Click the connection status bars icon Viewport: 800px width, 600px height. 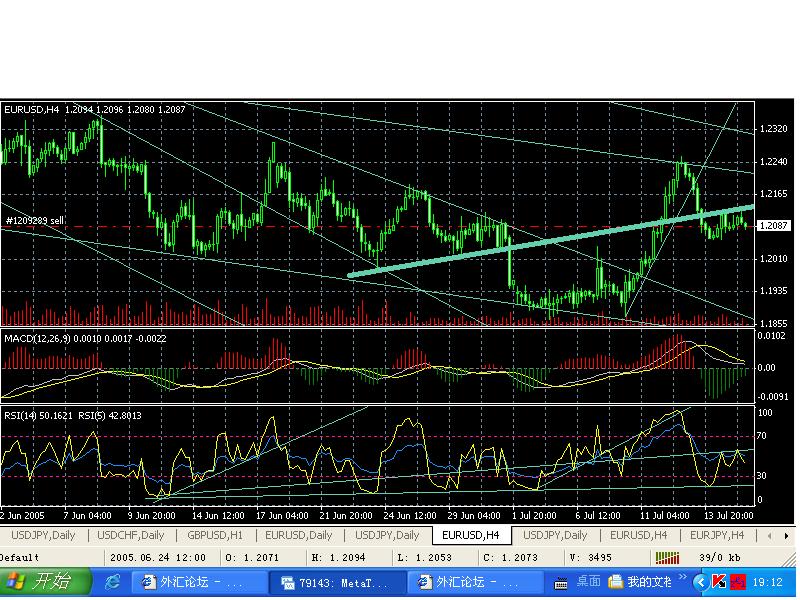pos(667,558)
